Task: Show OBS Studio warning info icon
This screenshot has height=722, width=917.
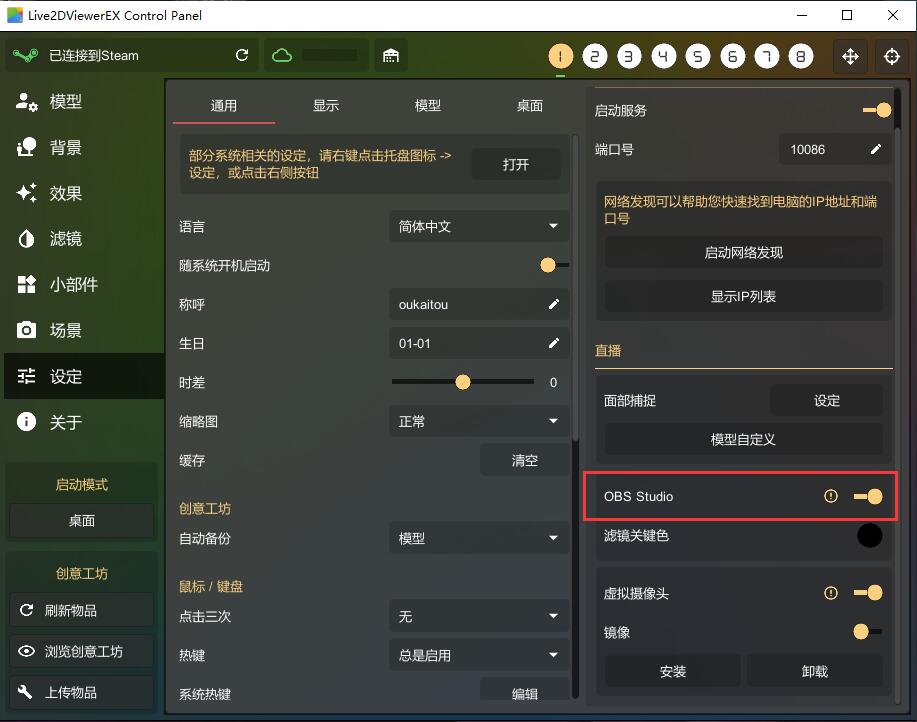Action: (830, 496)
